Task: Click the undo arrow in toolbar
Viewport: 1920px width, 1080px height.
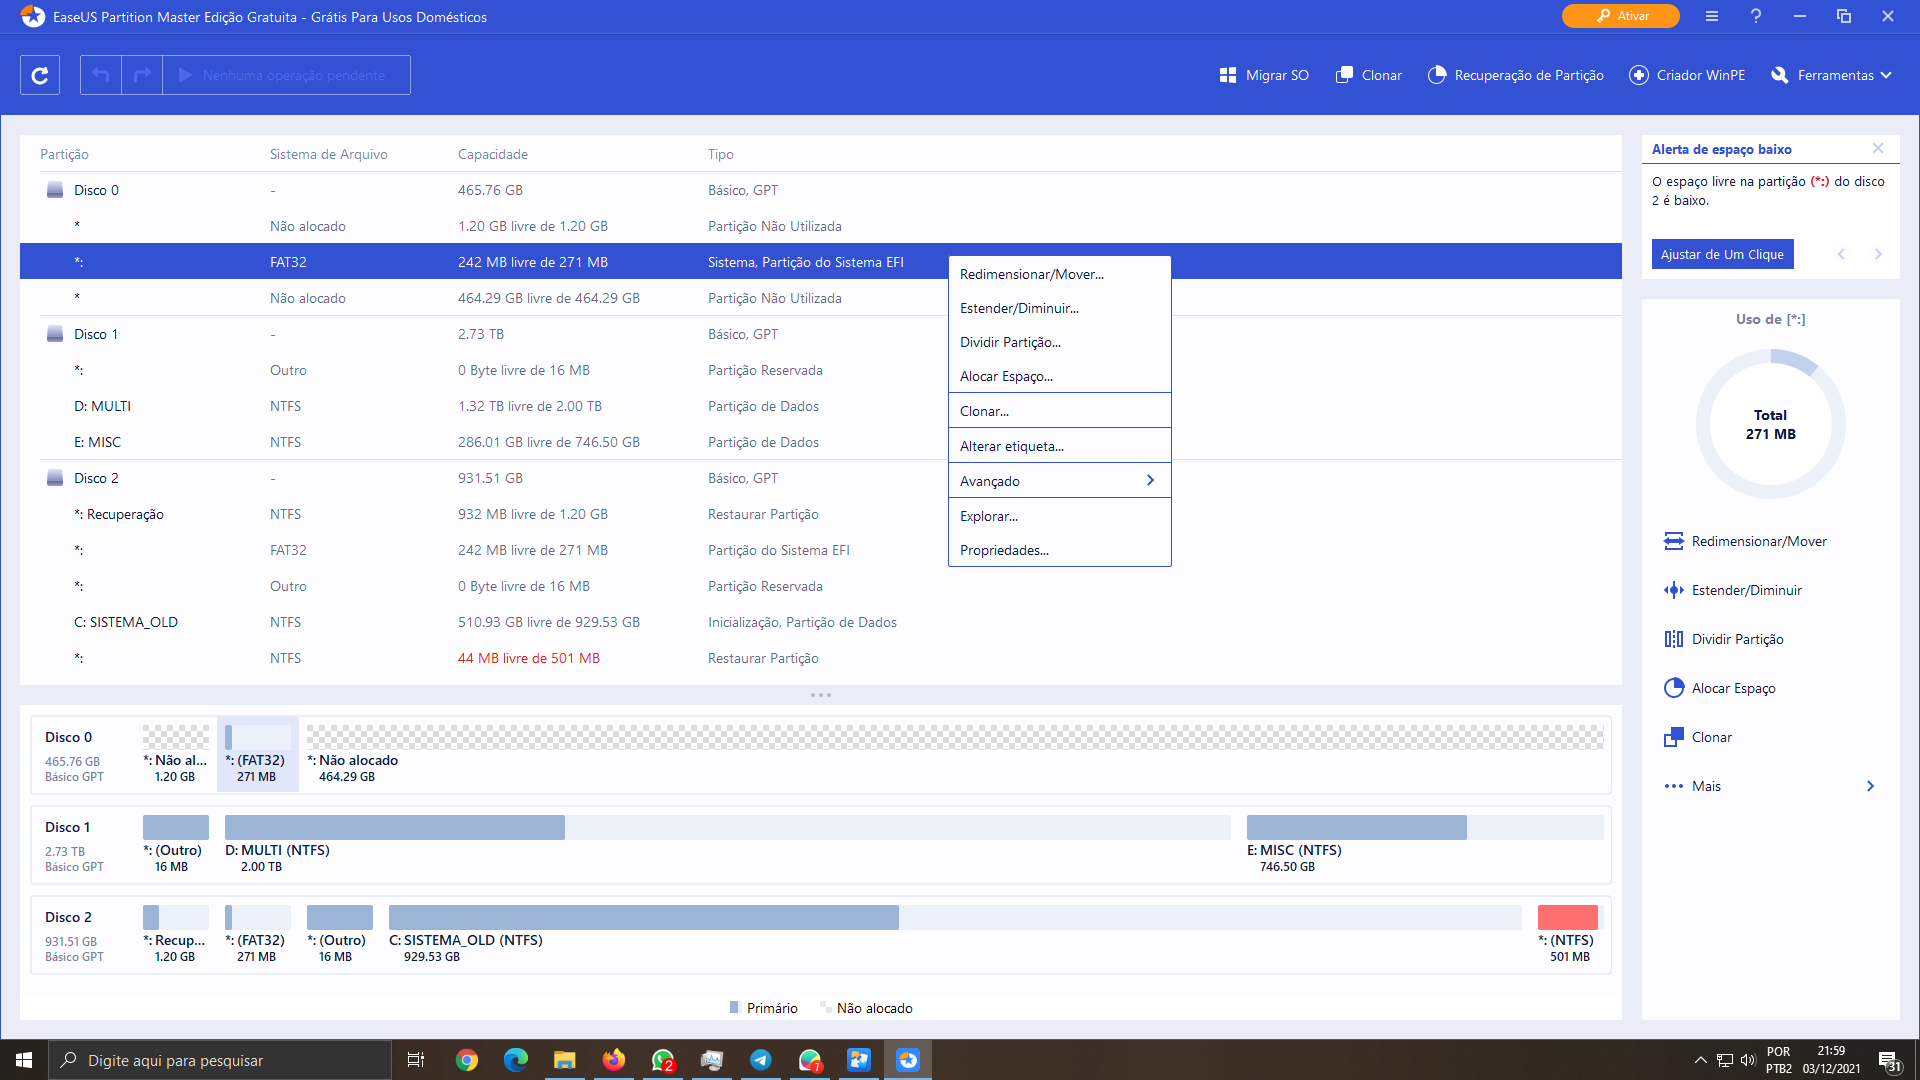Action: click(101, 75)
